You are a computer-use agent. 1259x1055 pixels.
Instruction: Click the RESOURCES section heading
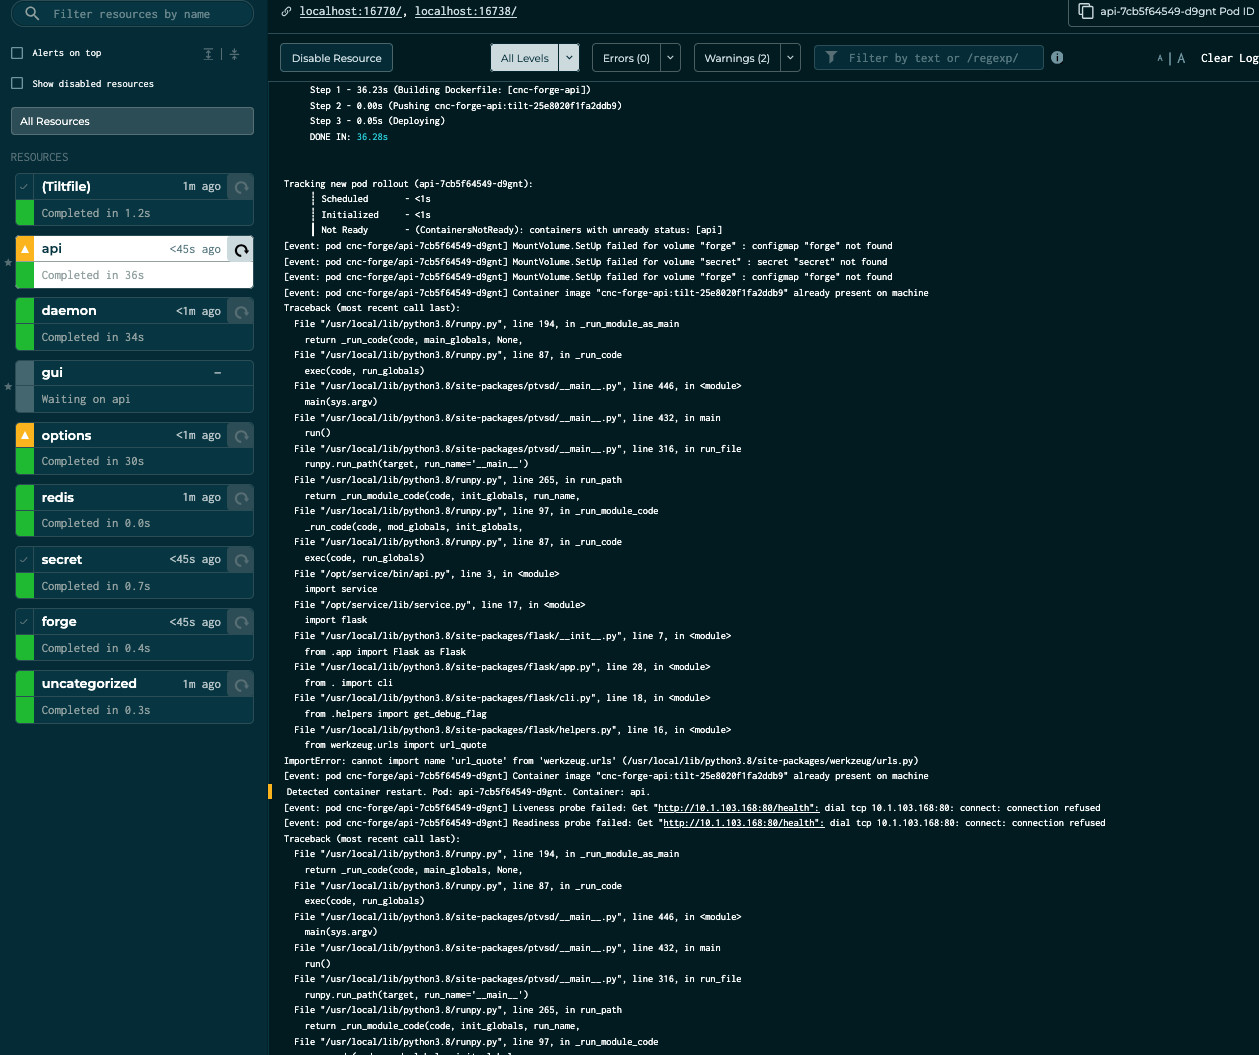click(39, 158)
